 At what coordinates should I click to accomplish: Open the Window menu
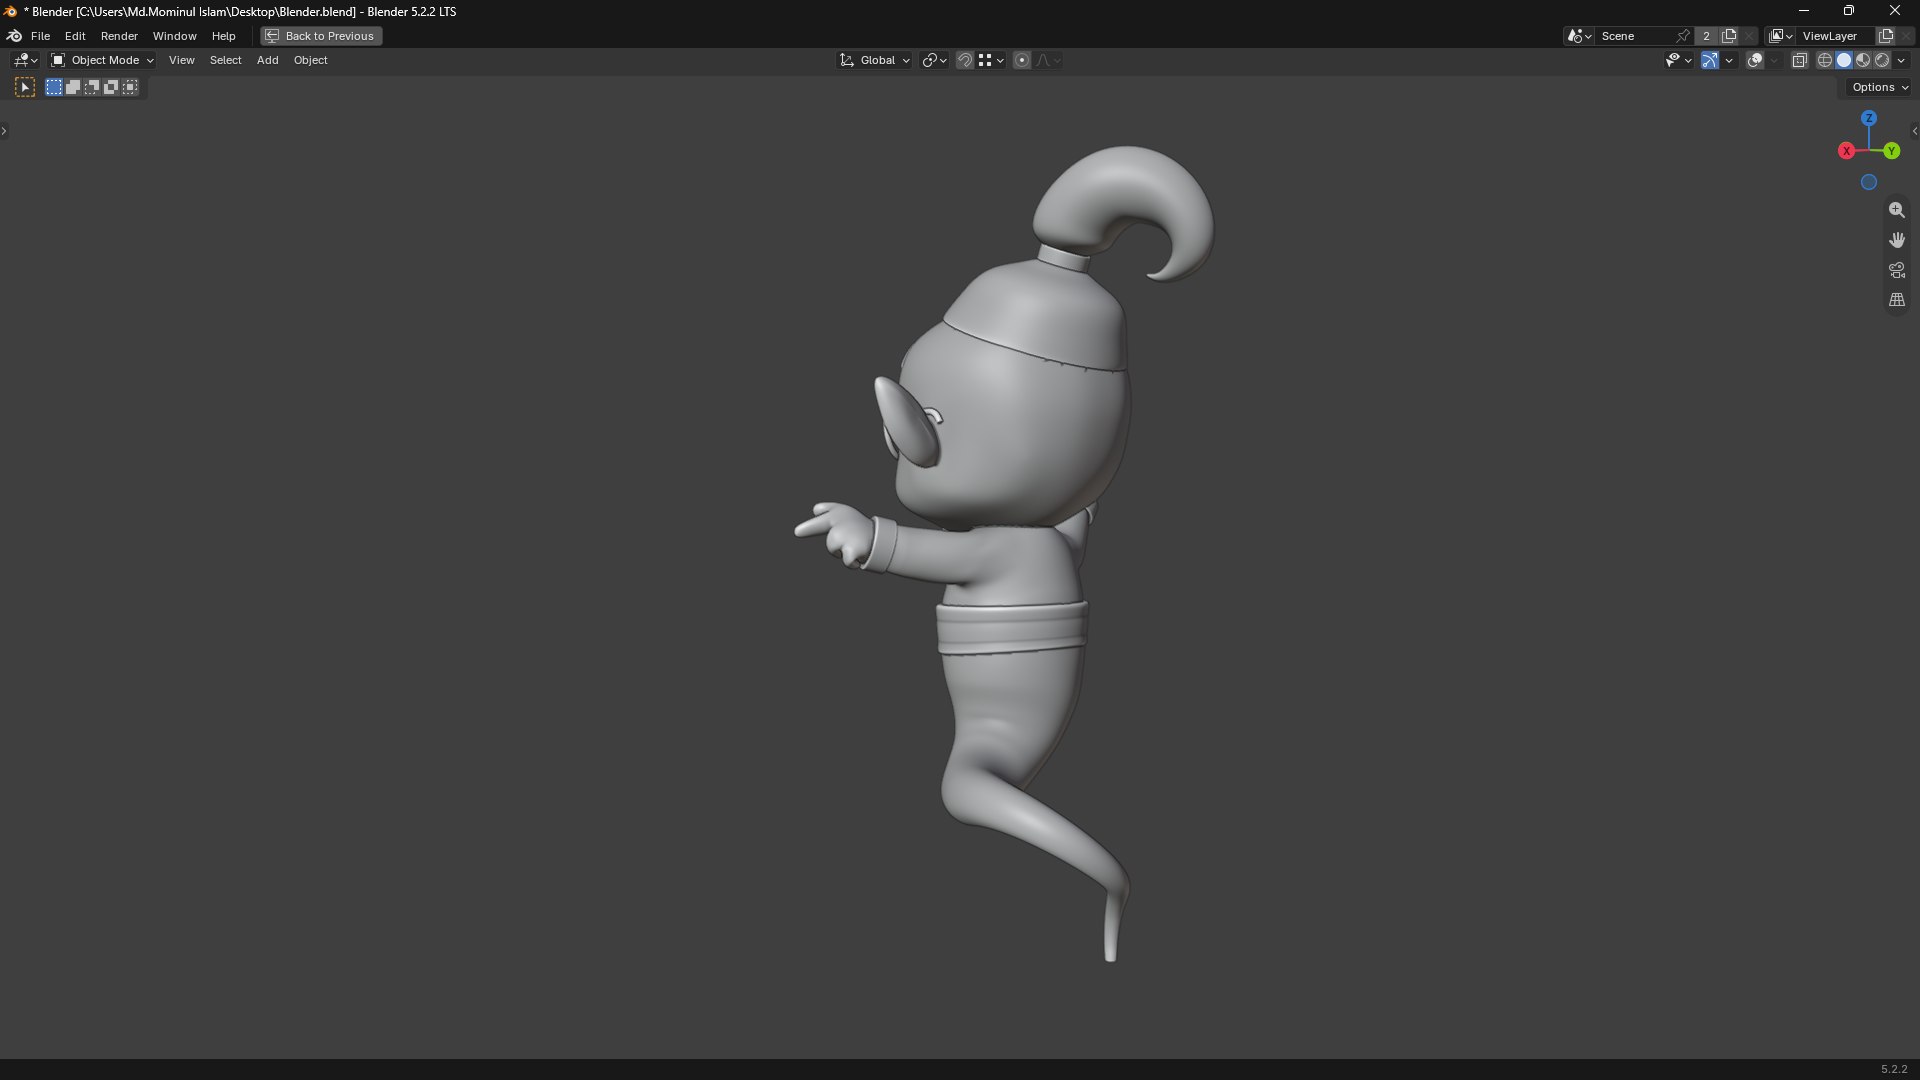coord(174,36)
